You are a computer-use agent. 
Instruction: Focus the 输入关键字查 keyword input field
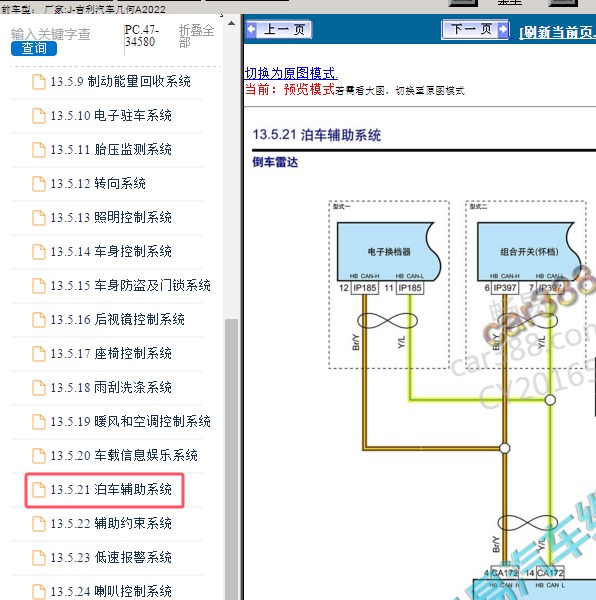[x=50, y=34]
